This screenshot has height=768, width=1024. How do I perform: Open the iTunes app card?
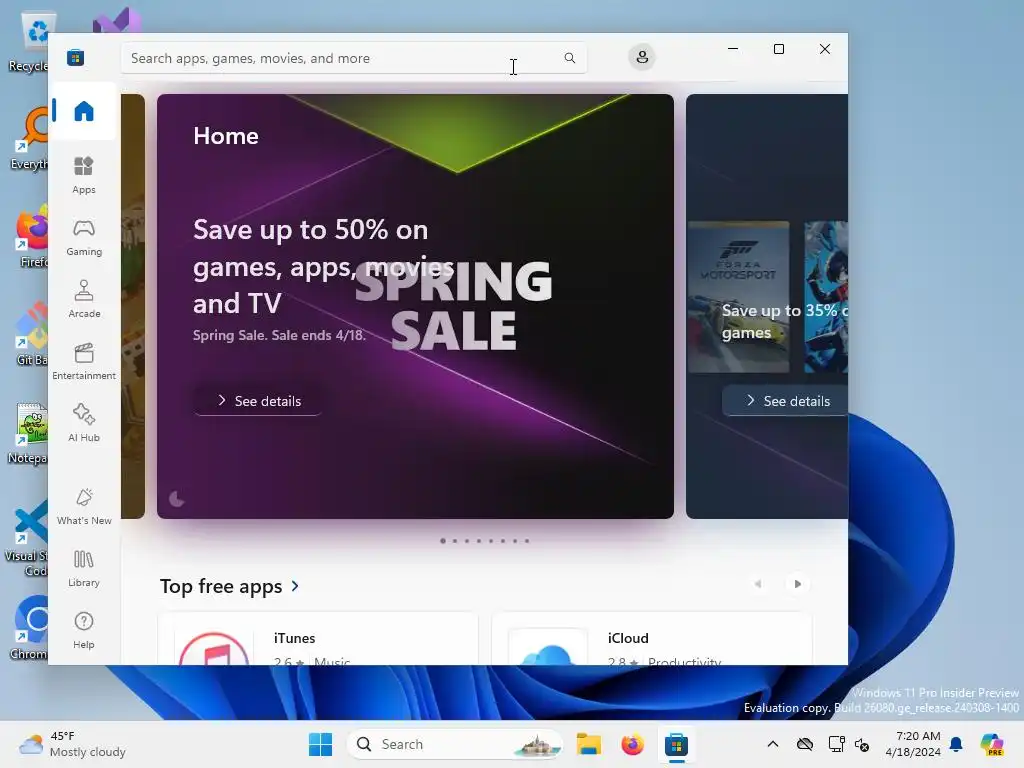click(x=318, y=639)
